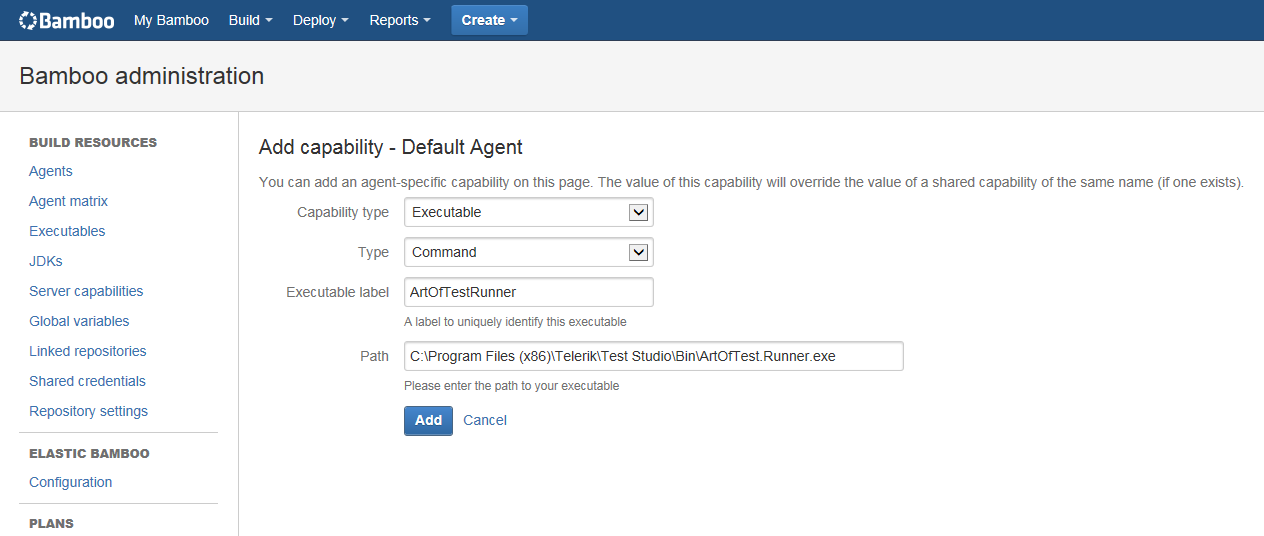1264x536 pixels.
Task: Open Server capabilities link
Action: tap(86, 291)
